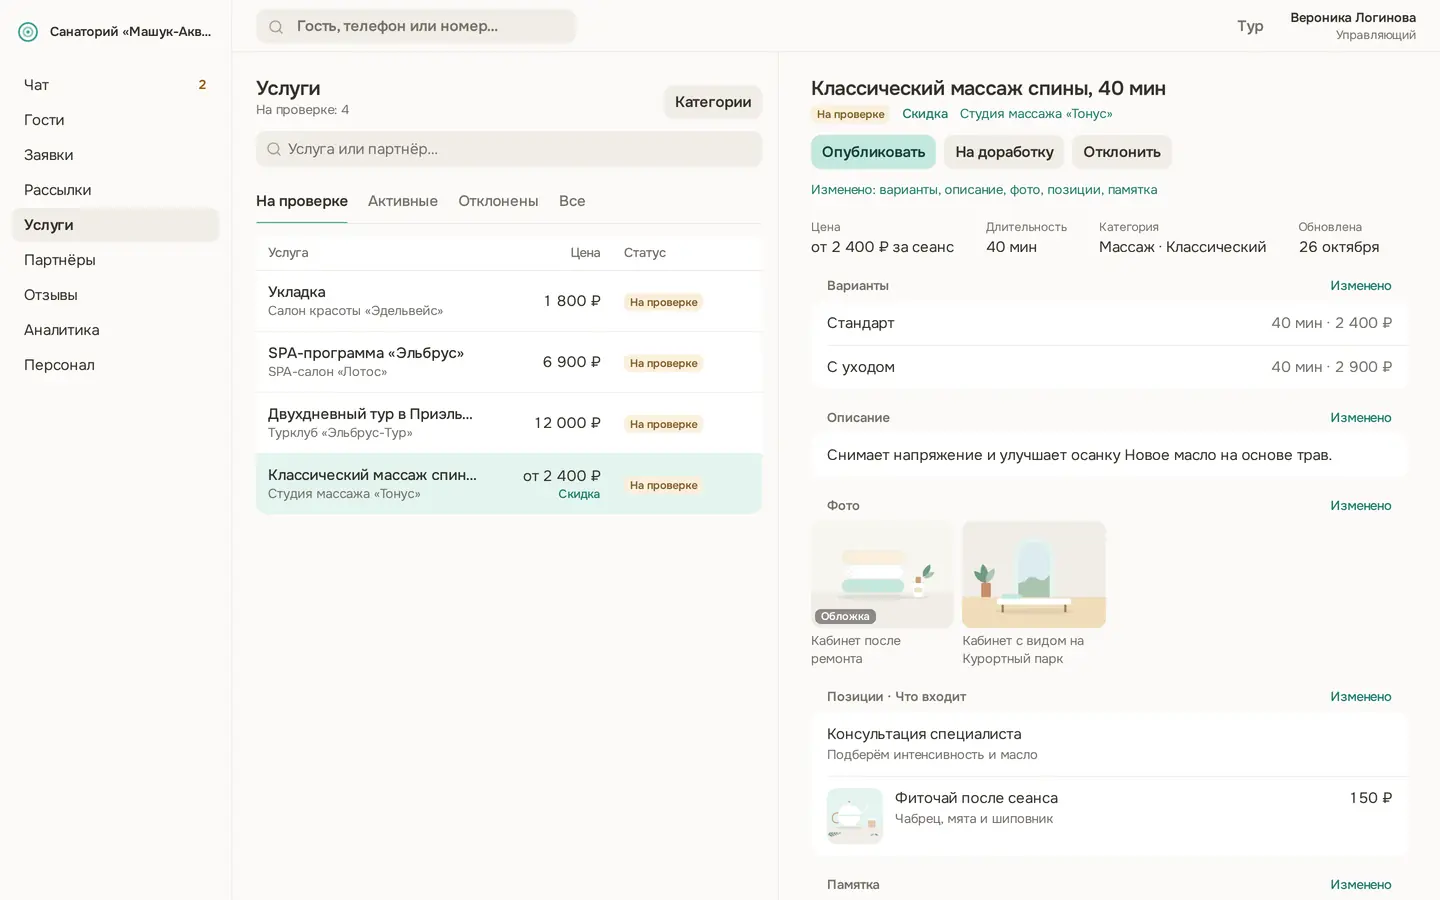Go to «Отзывы» page

[115, 295]
